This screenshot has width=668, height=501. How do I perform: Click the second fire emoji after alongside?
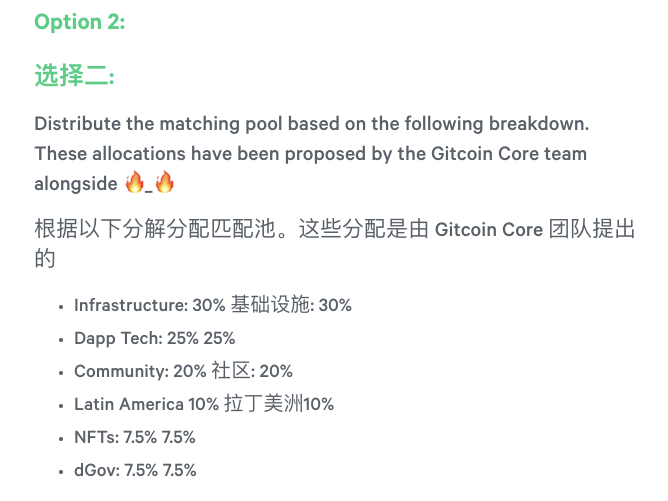164,182
